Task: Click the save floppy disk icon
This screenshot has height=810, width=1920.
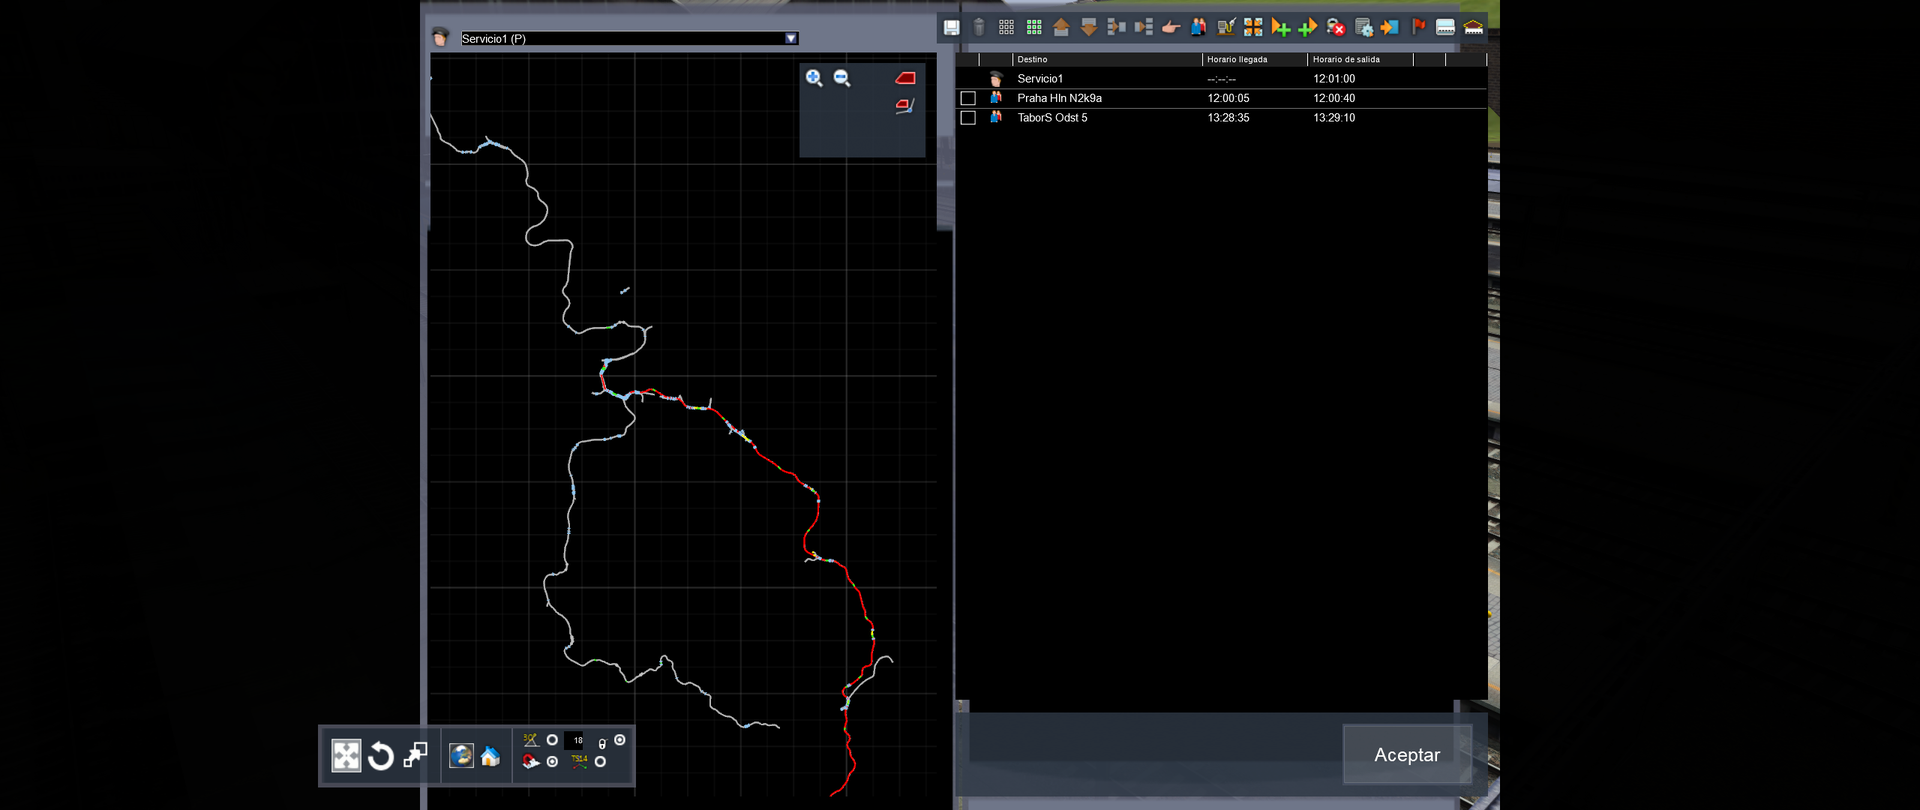Action: pyautogui.click(x=951, y=28)
